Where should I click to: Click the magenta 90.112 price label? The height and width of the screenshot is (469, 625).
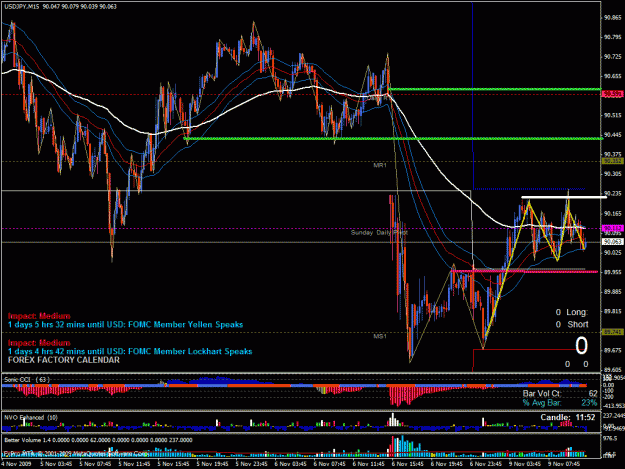(612, 228)
